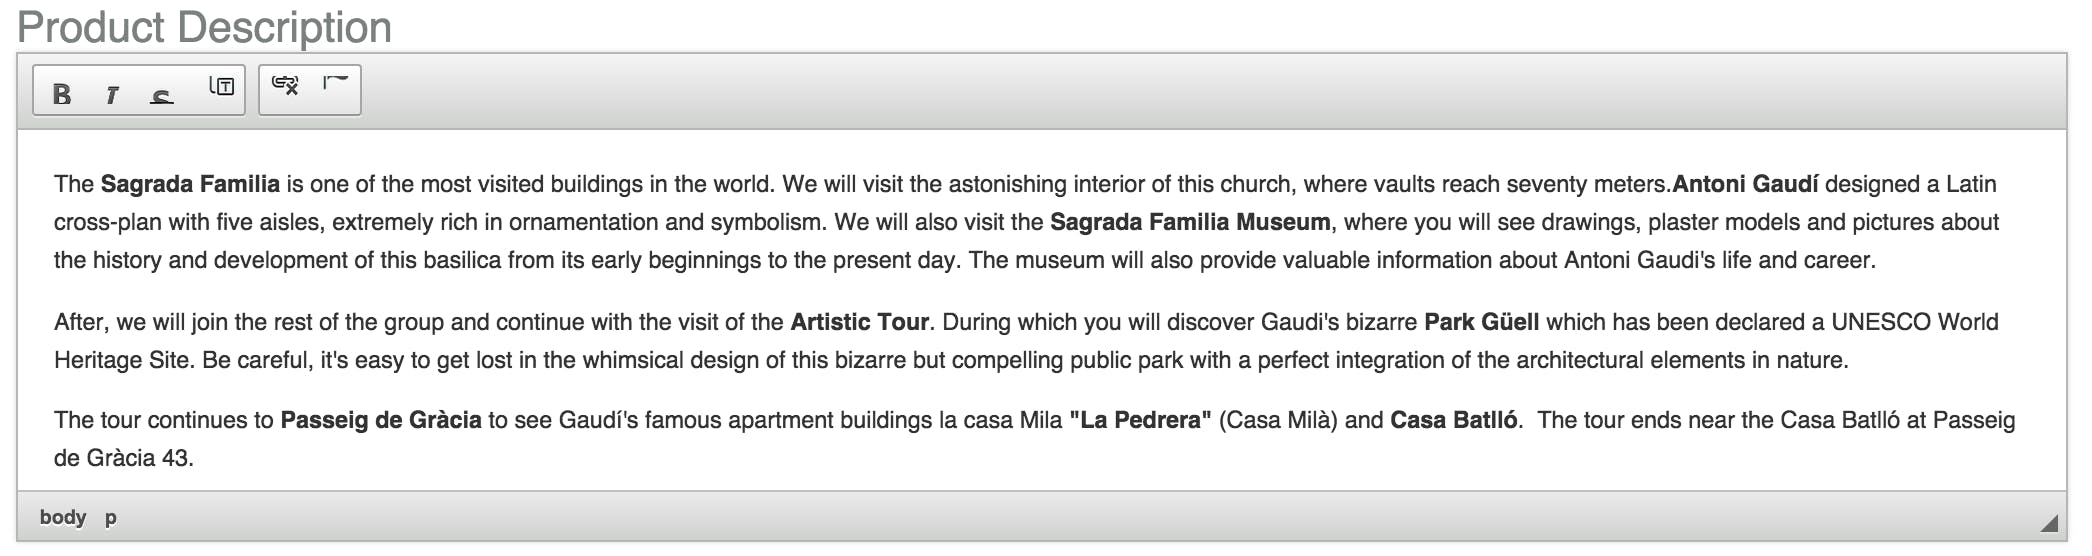2092x556 pixels.
Task: Click the words "UNESCO World" in the second paragraph
Action: click(x=1915, y=322)
